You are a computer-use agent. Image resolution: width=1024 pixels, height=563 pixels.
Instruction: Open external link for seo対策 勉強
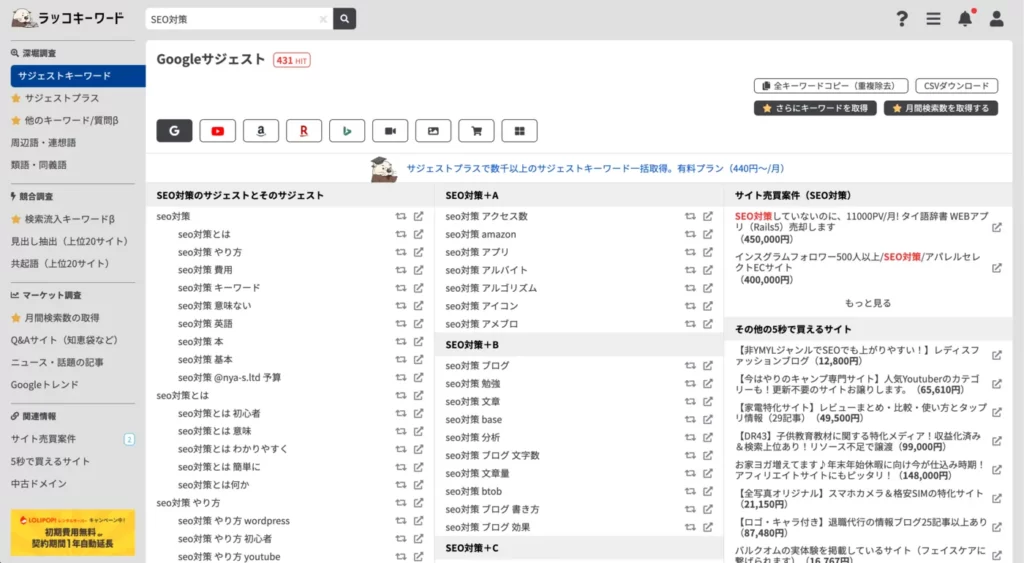coord(707,383)
